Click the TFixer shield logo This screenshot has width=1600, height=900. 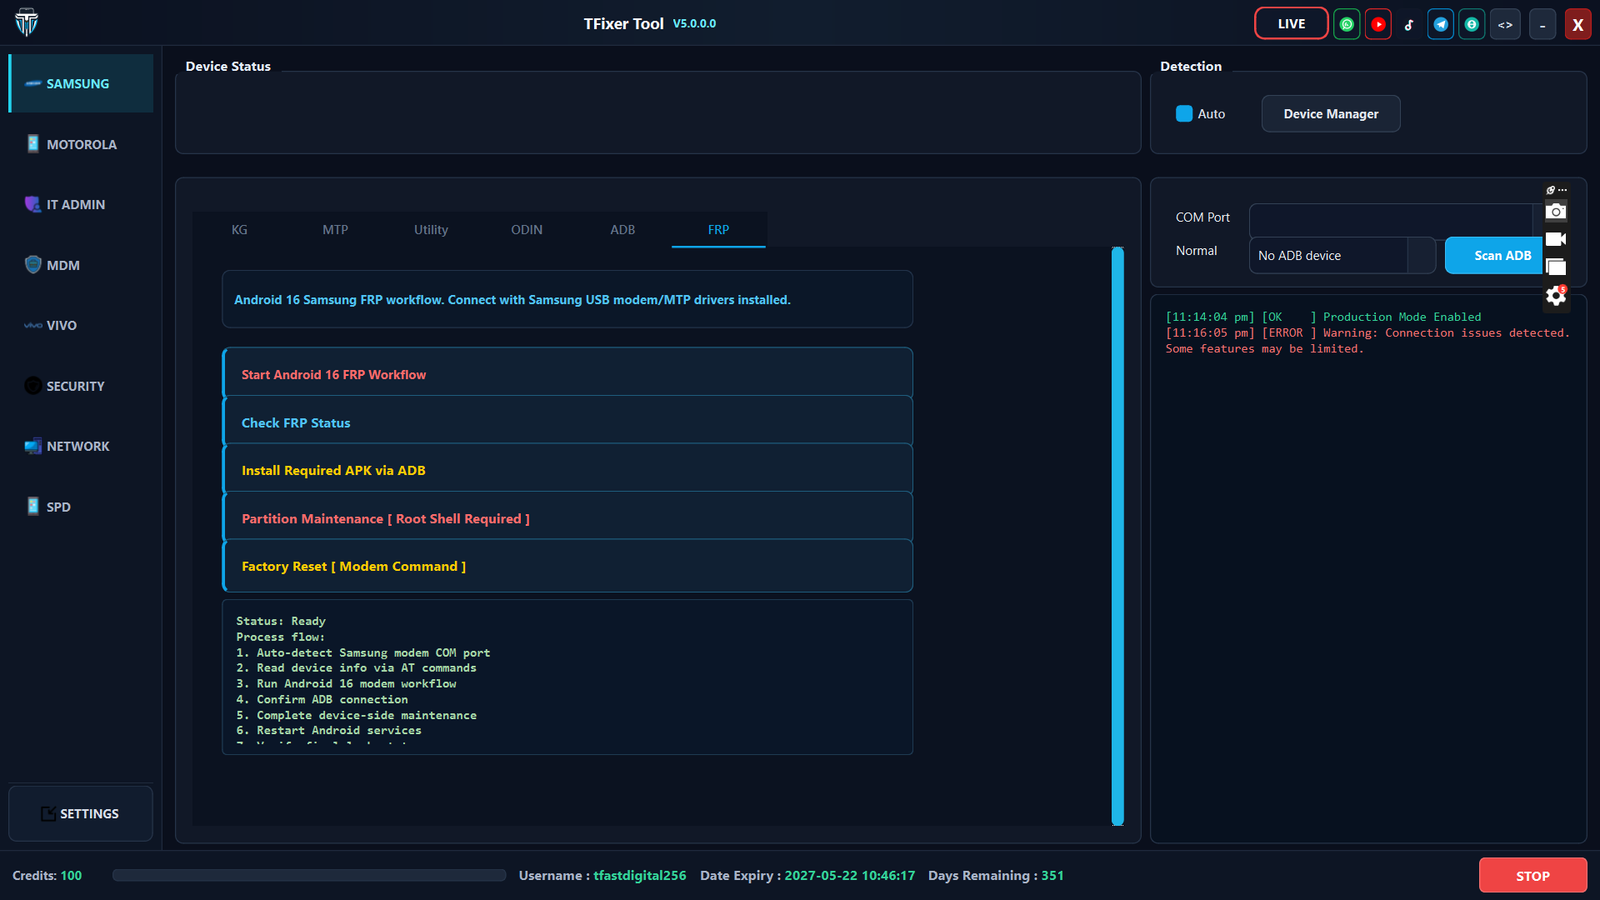pos(27,22)
